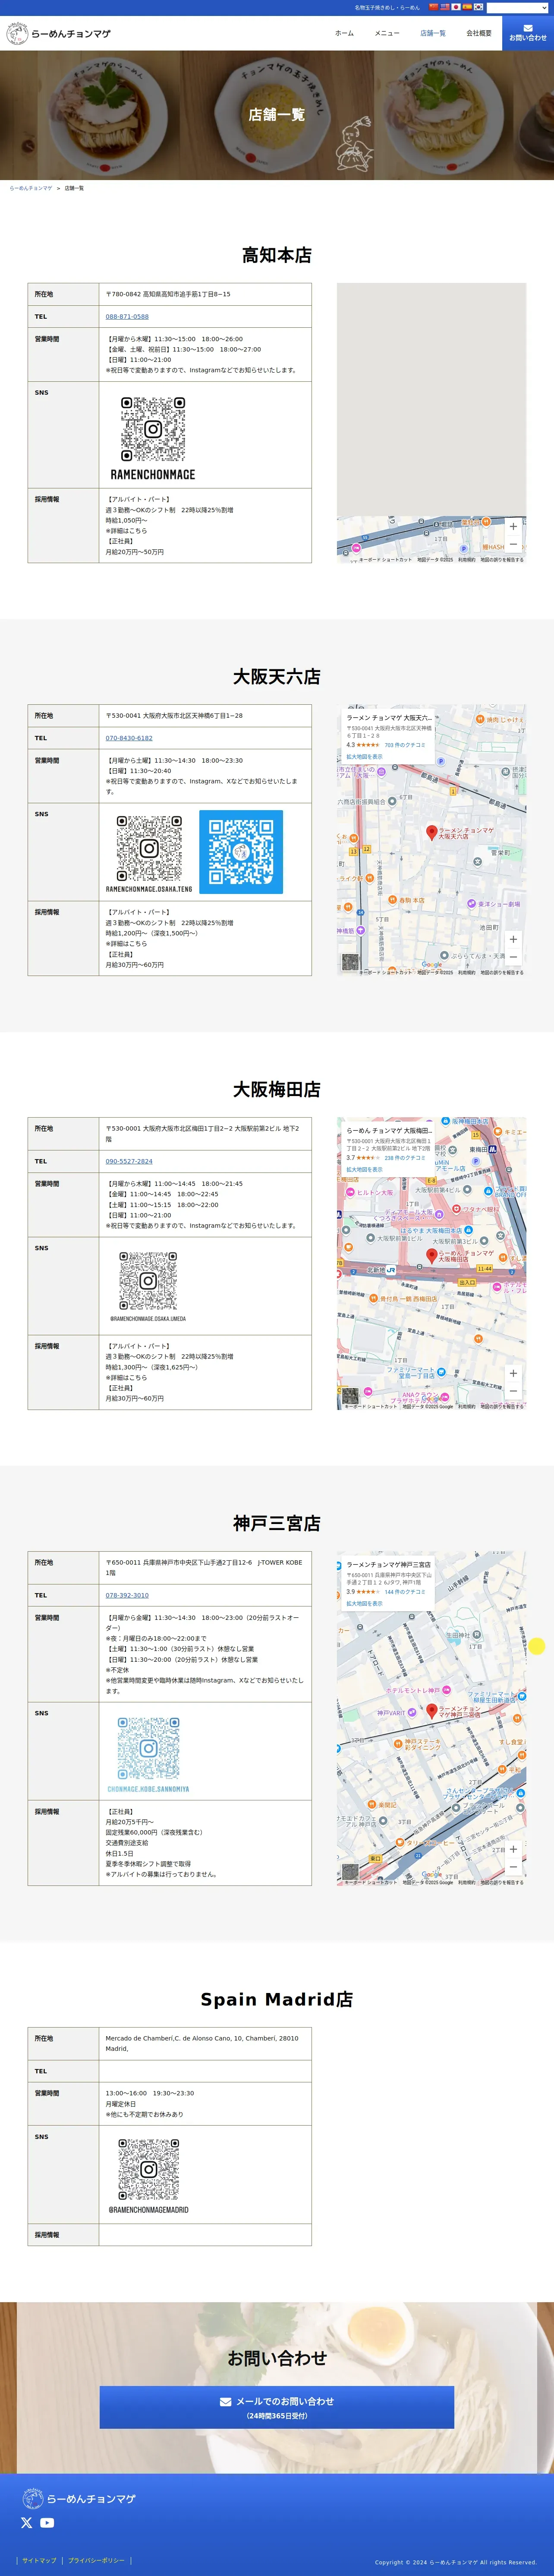This screenshot has height=2576, width=554.
Task: Pick the Korean flag language icon
Action: (x=478, y=7)
